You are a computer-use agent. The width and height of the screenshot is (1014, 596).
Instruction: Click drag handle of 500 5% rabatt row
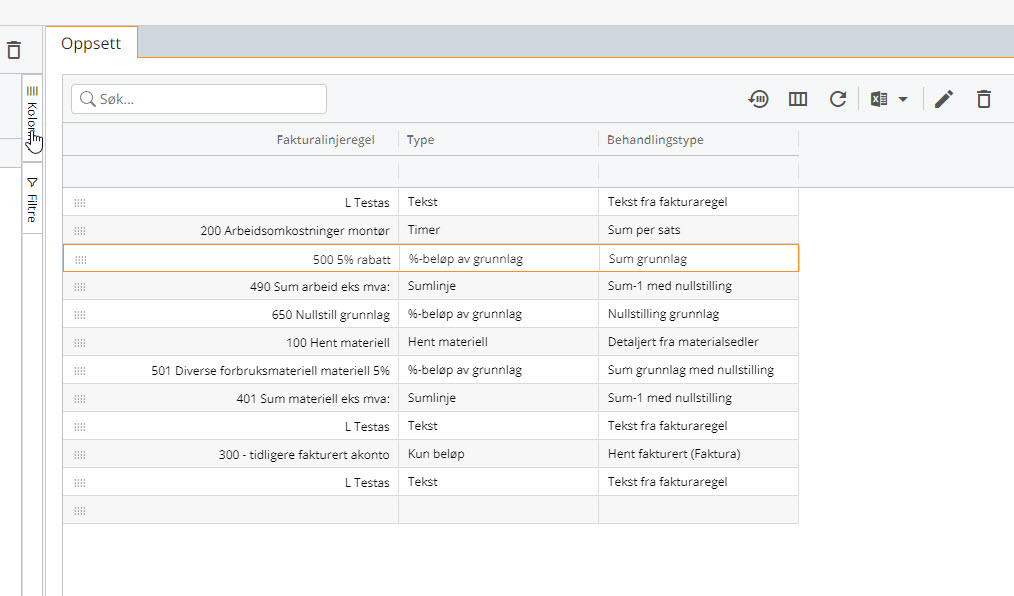81,260
